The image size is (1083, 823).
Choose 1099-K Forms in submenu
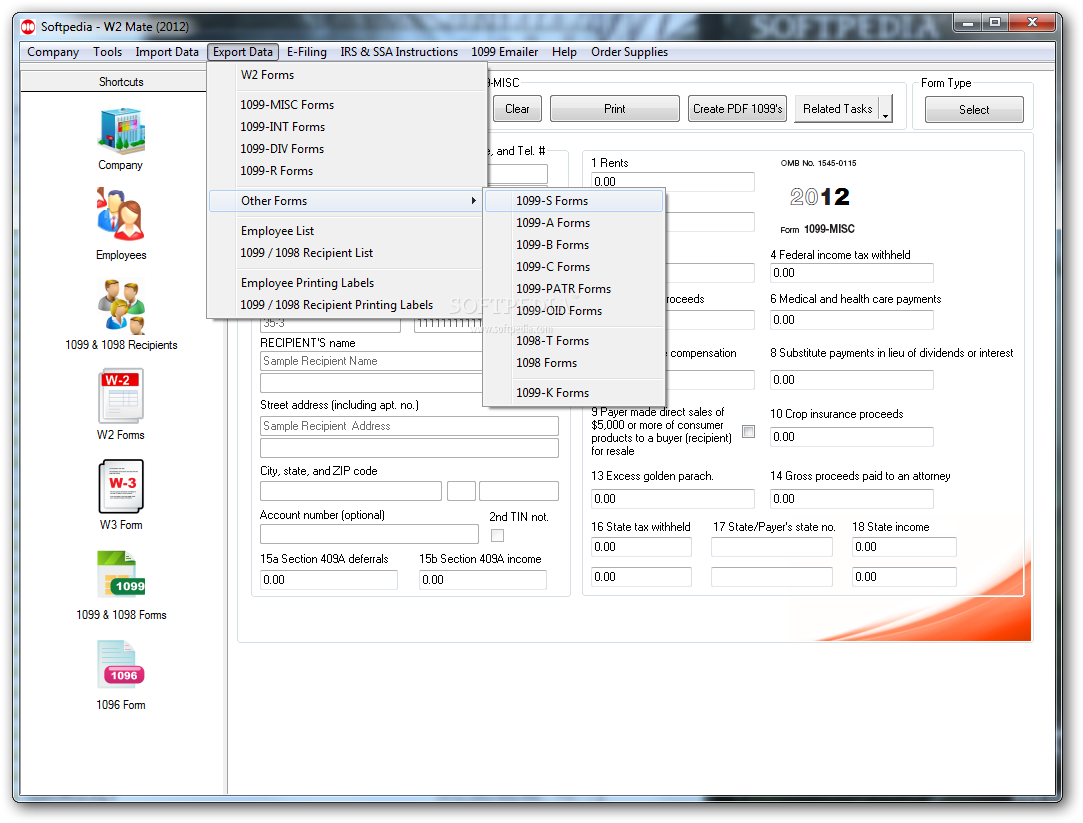pos(574,393)
